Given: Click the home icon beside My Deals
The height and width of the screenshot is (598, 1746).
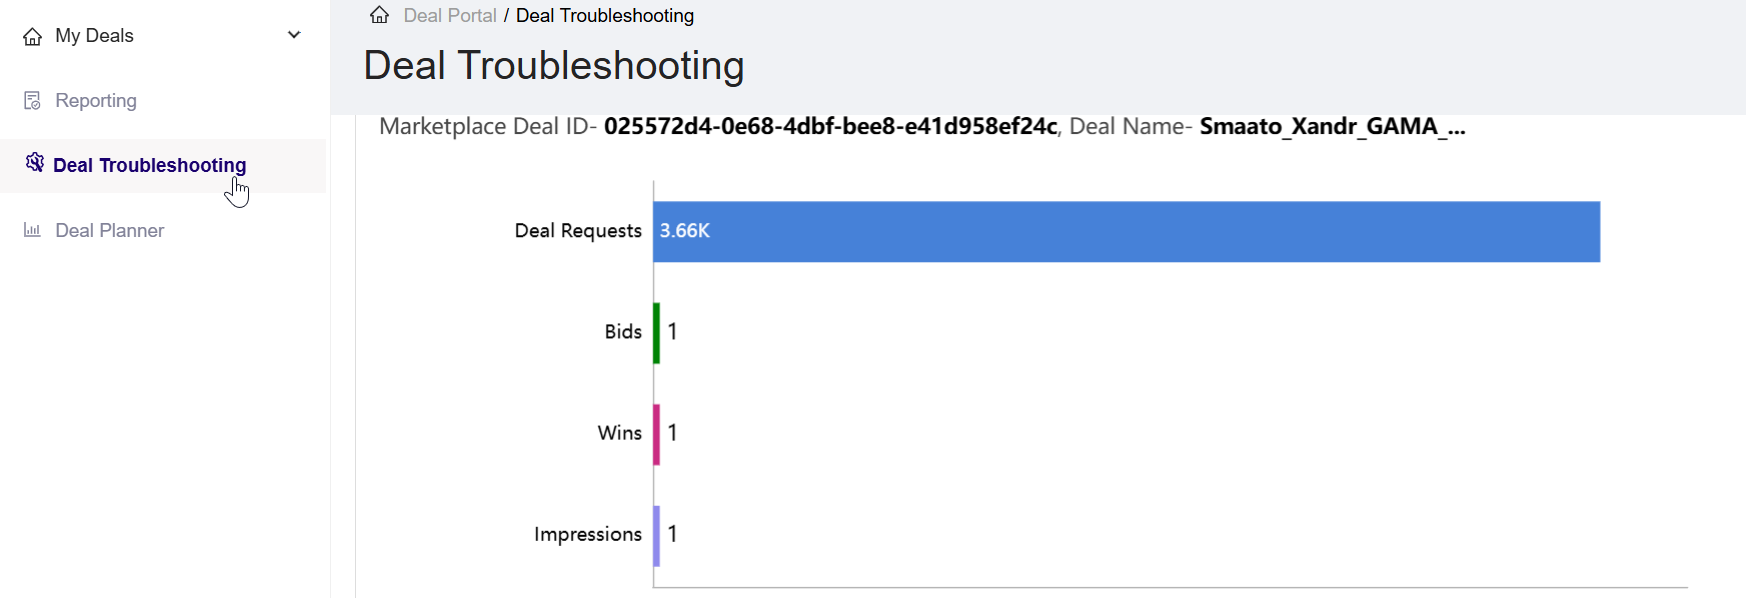Looking at the screenshot, I should [31, 35].
